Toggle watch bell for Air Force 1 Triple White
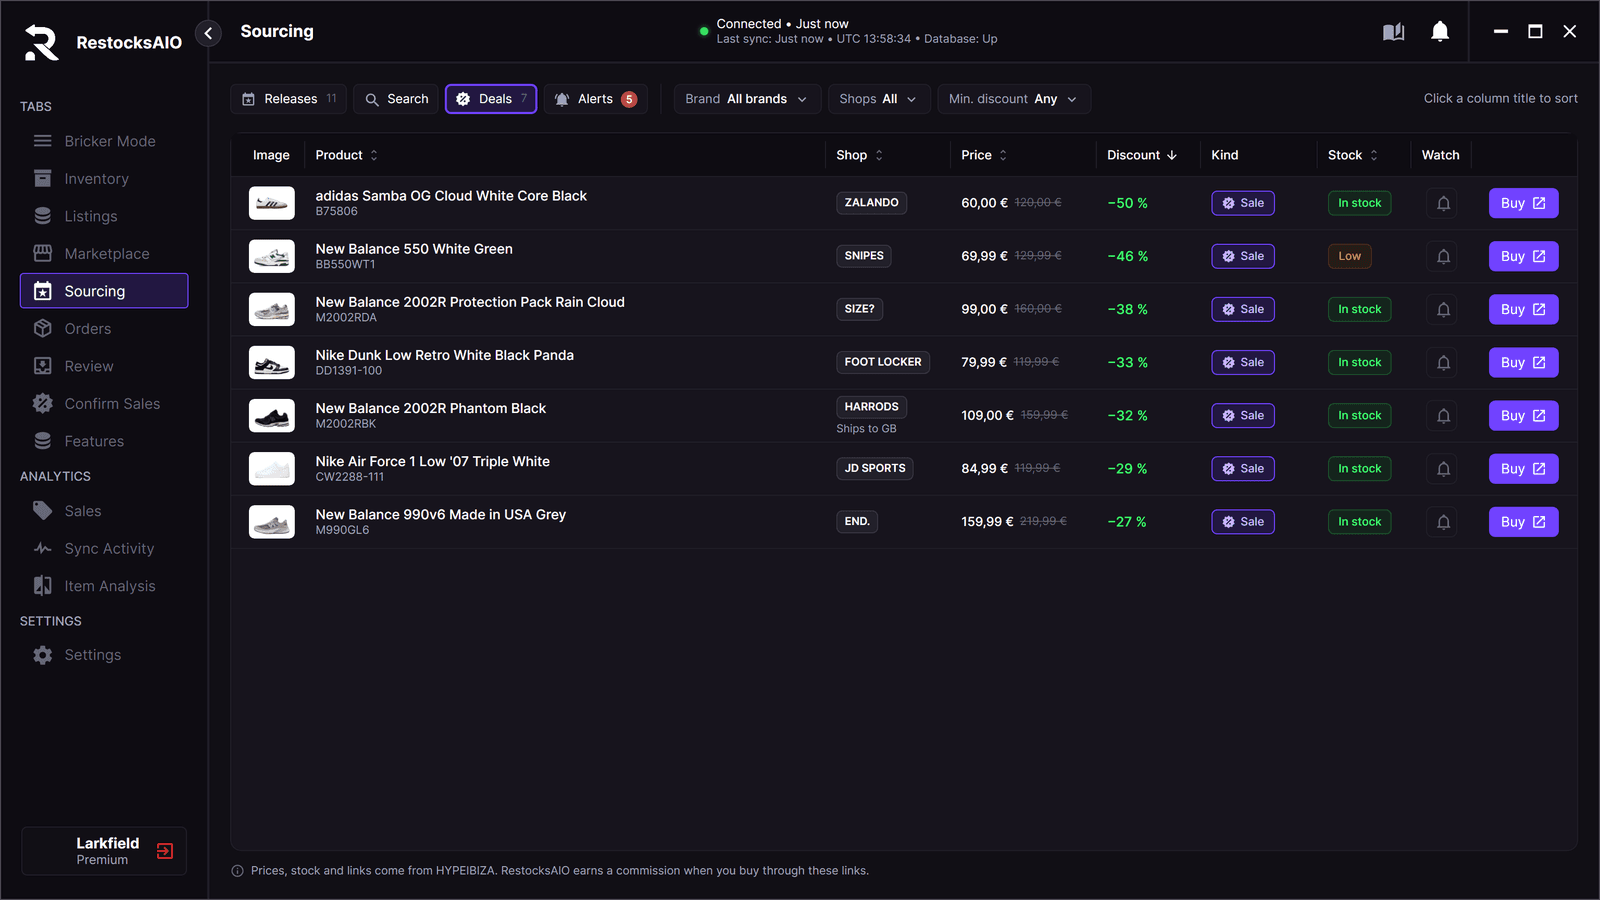The width and height of the screenshot is (1600, 900). [1443, 468]
